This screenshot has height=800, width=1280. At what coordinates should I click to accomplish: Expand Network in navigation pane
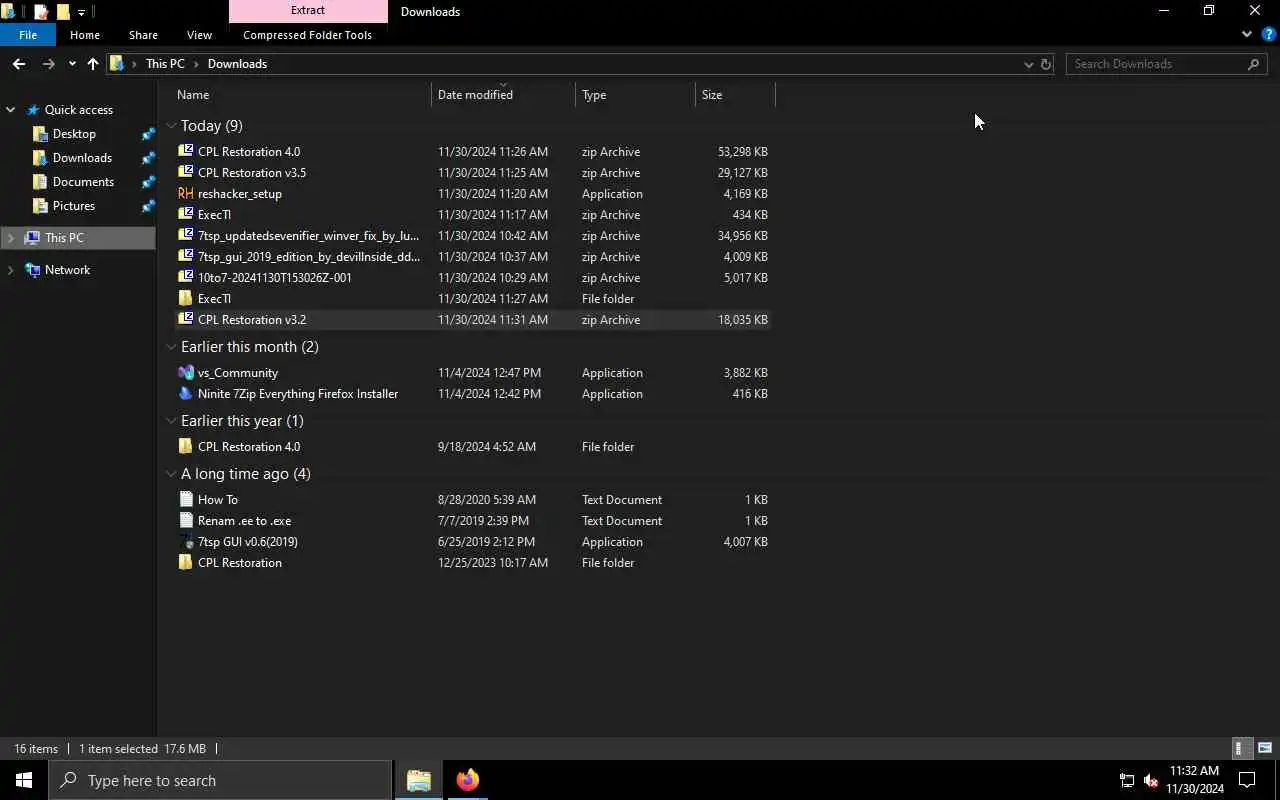pos(11,270)
